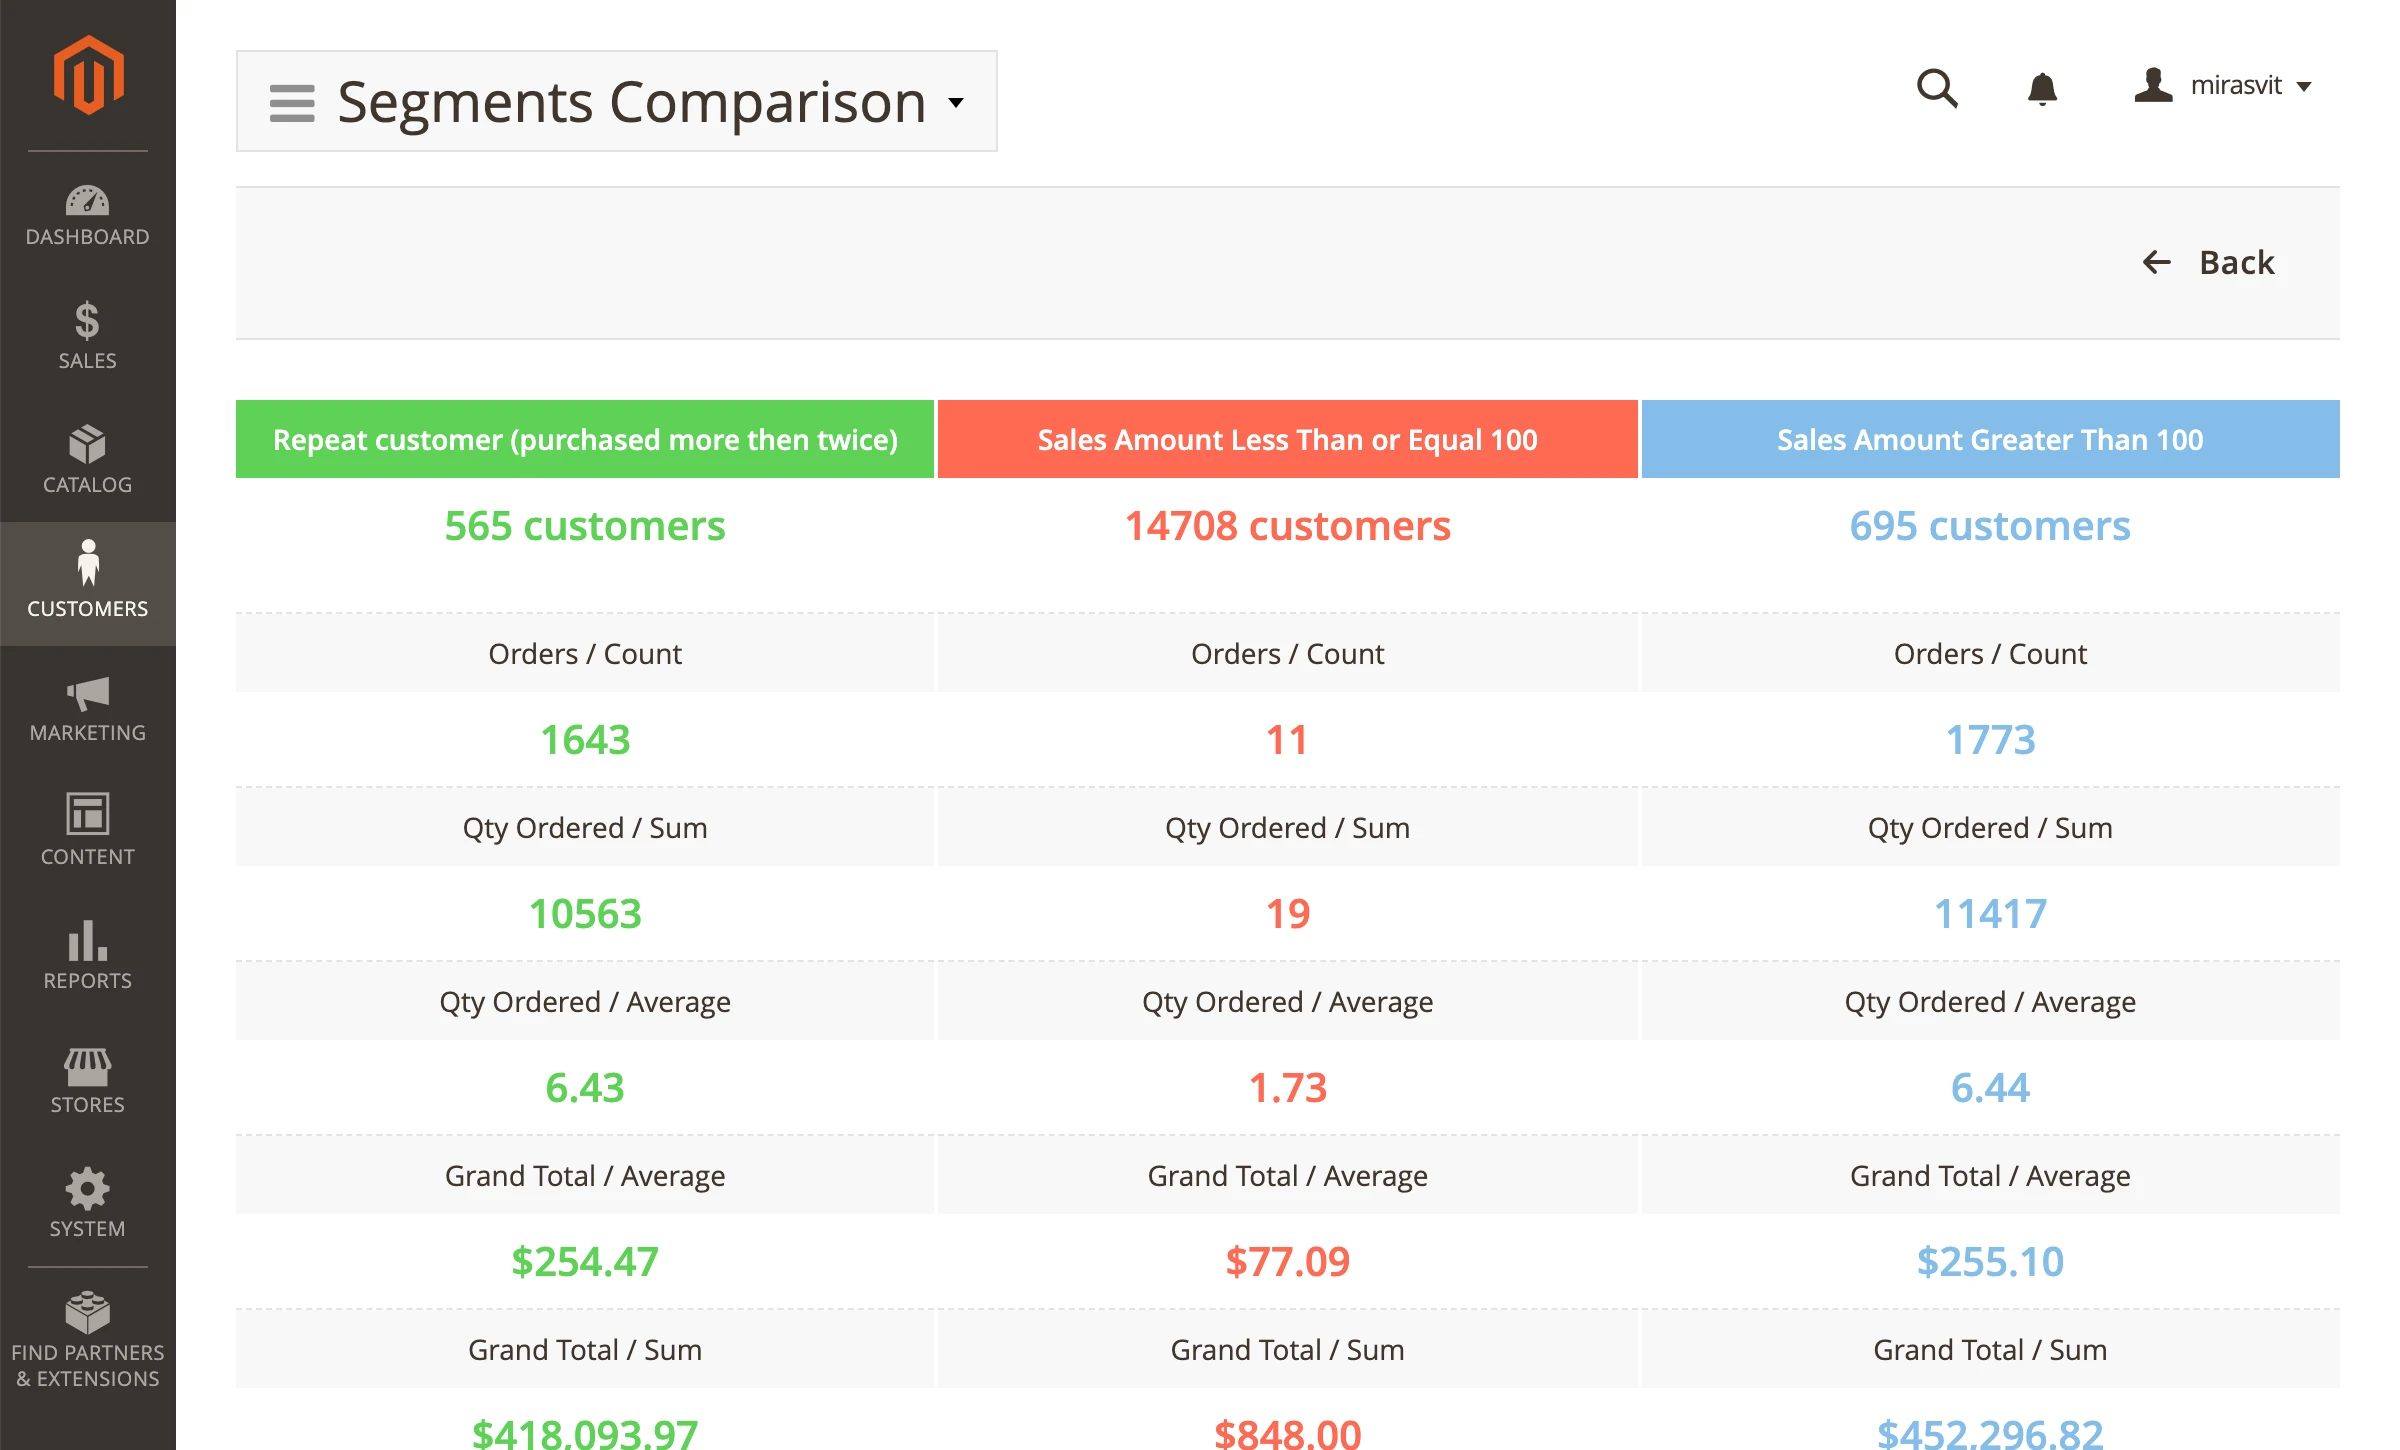Click the Magento logo icon
The image size is (2400, 1450).
(88, 75)
